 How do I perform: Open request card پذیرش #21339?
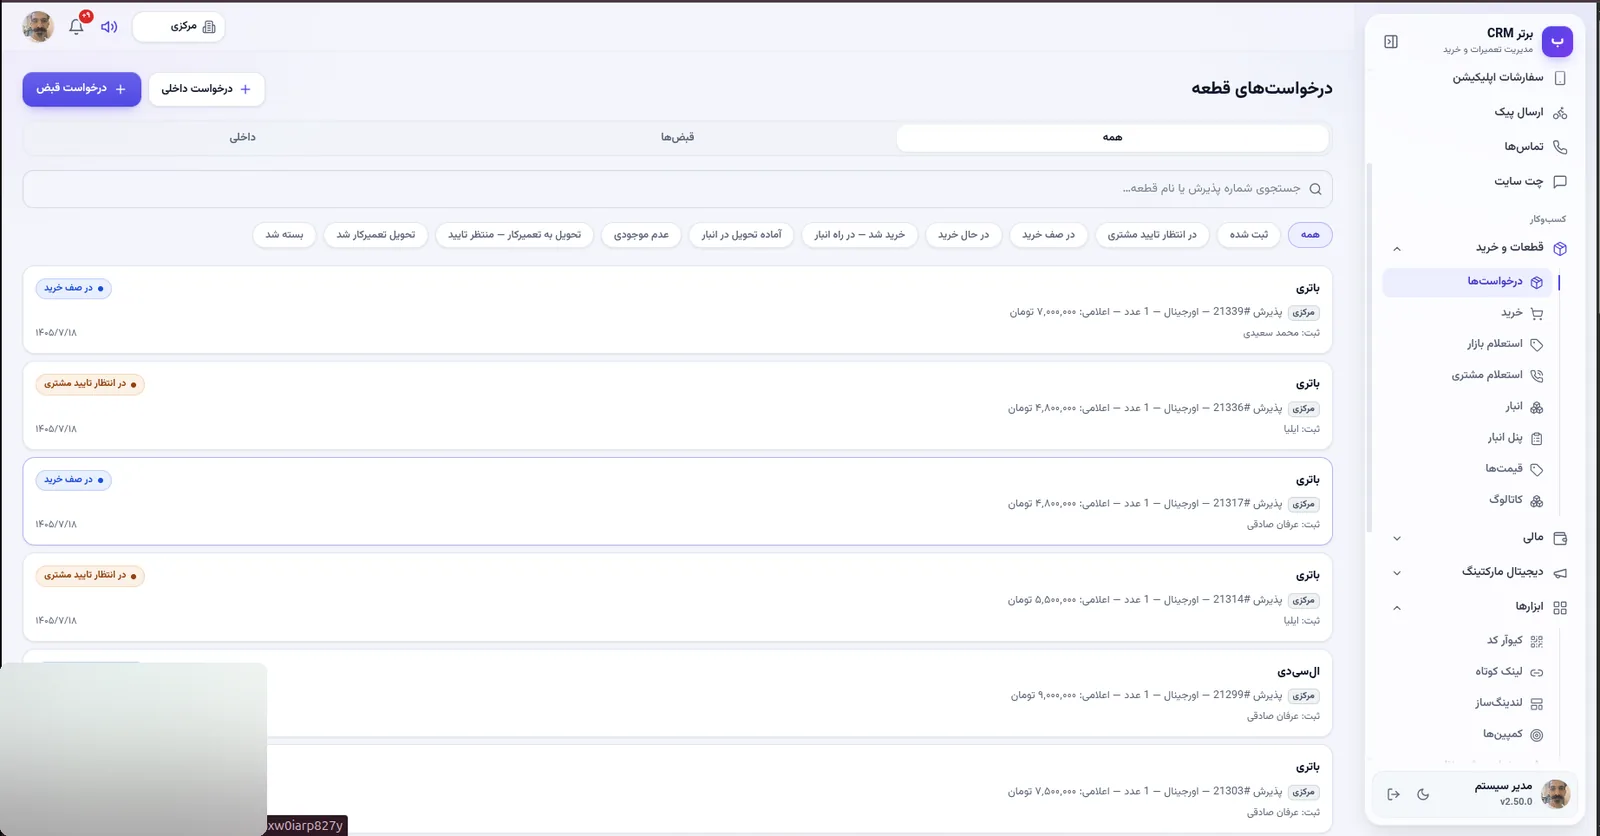[677, 310]
